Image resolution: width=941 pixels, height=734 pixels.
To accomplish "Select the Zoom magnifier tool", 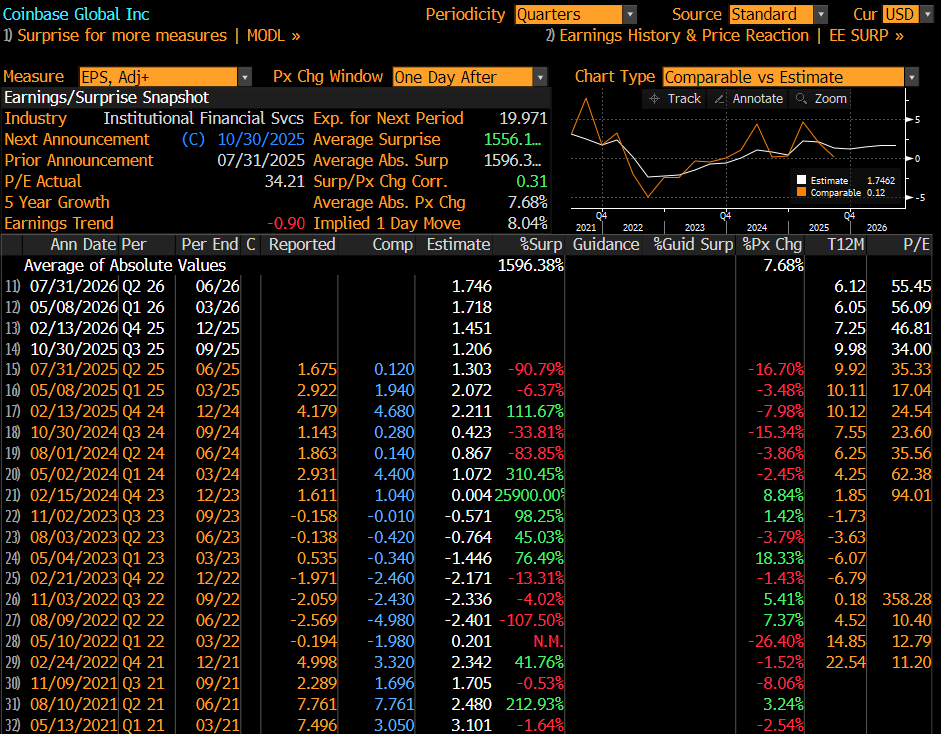I will pos(821,98).
